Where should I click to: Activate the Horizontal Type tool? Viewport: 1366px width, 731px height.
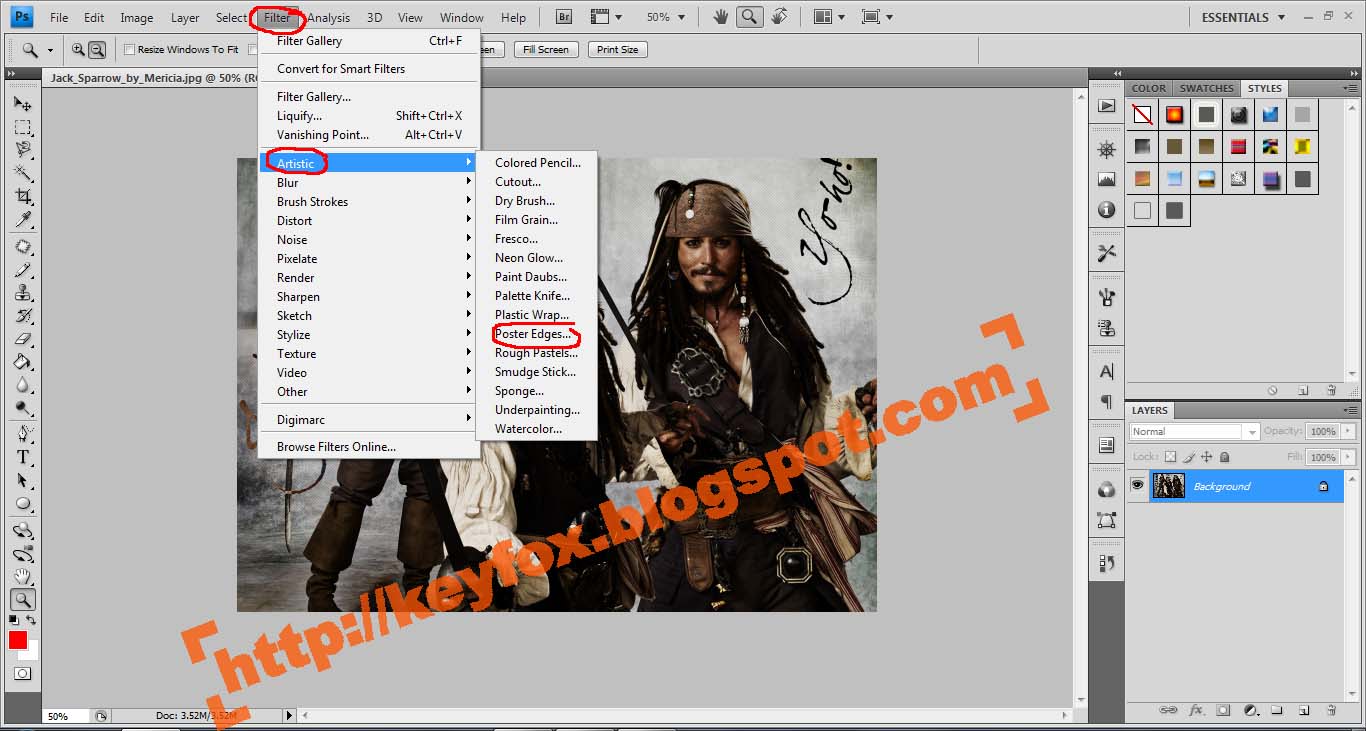coord(22,457)
